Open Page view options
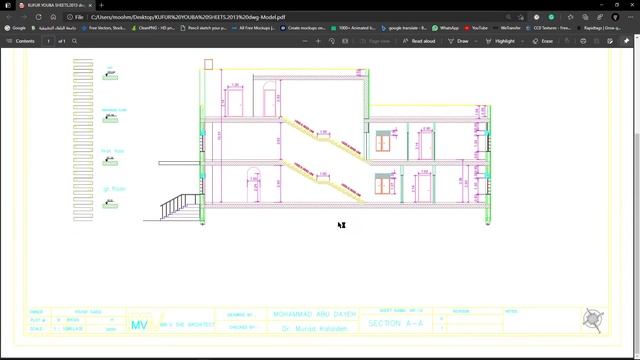Screen dimensions: 640x360 (375, 41)
